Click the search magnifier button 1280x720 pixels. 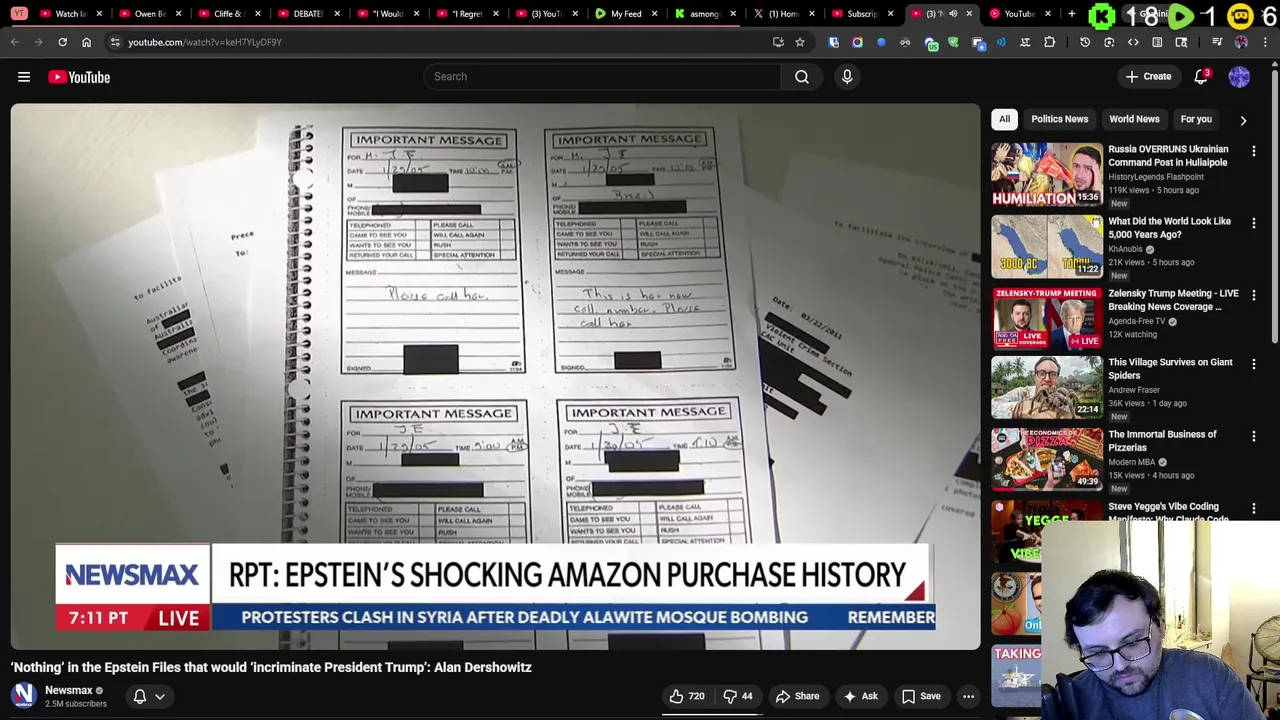click(x=802, y=76)
